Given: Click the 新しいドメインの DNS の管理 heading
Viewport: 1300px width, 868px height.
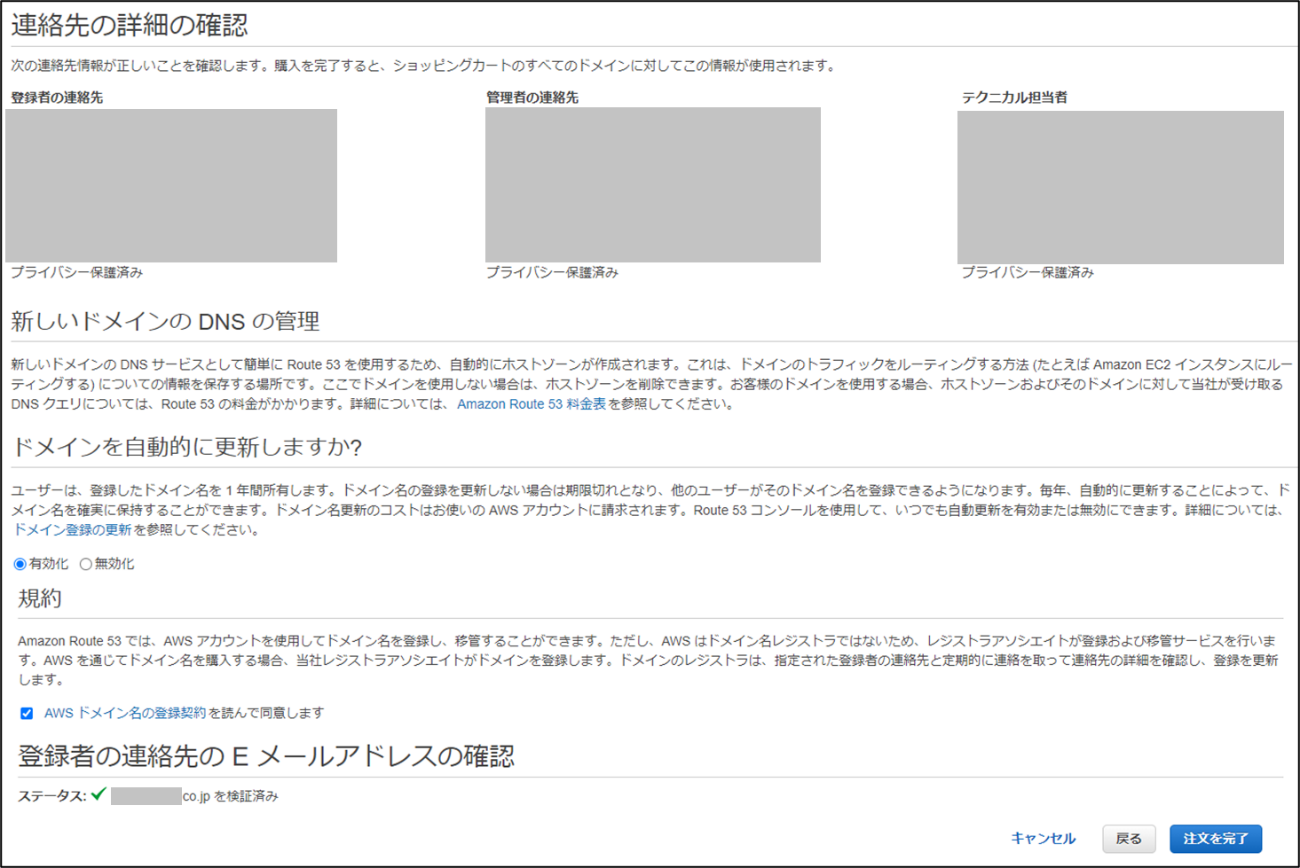Looking at the screenshot, I should [165, 322].
